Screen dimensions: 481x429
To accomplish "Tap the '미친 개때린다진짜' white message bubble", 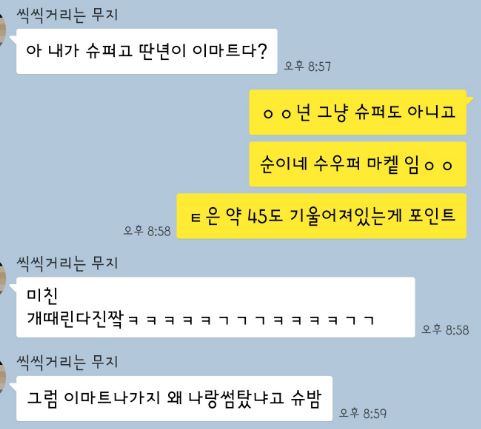I will click(x=215, y=307).
